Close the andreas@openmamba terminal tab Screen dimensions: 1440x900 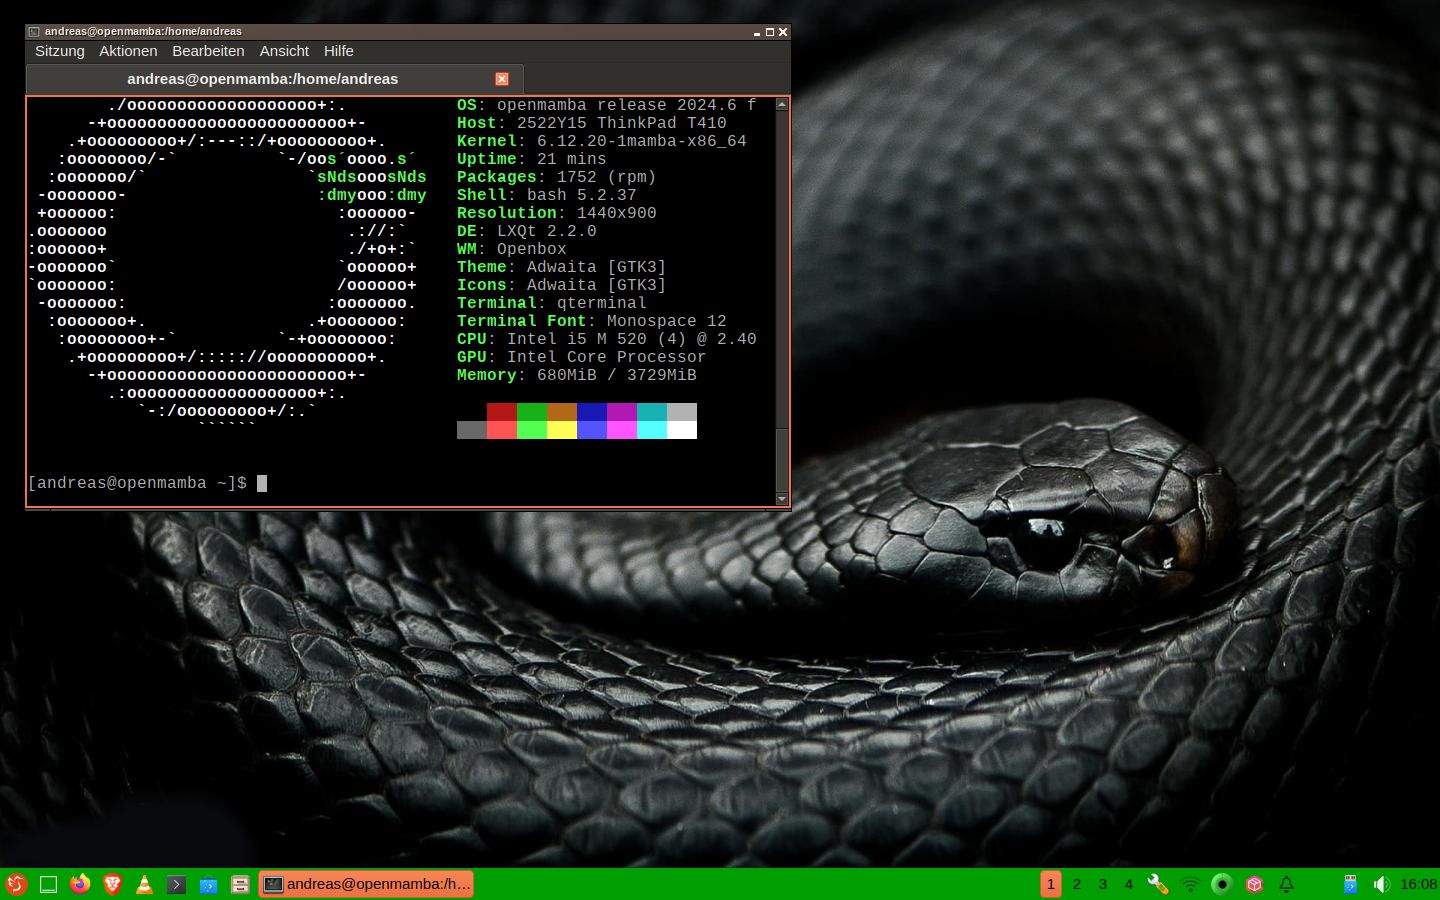[502, 79]
